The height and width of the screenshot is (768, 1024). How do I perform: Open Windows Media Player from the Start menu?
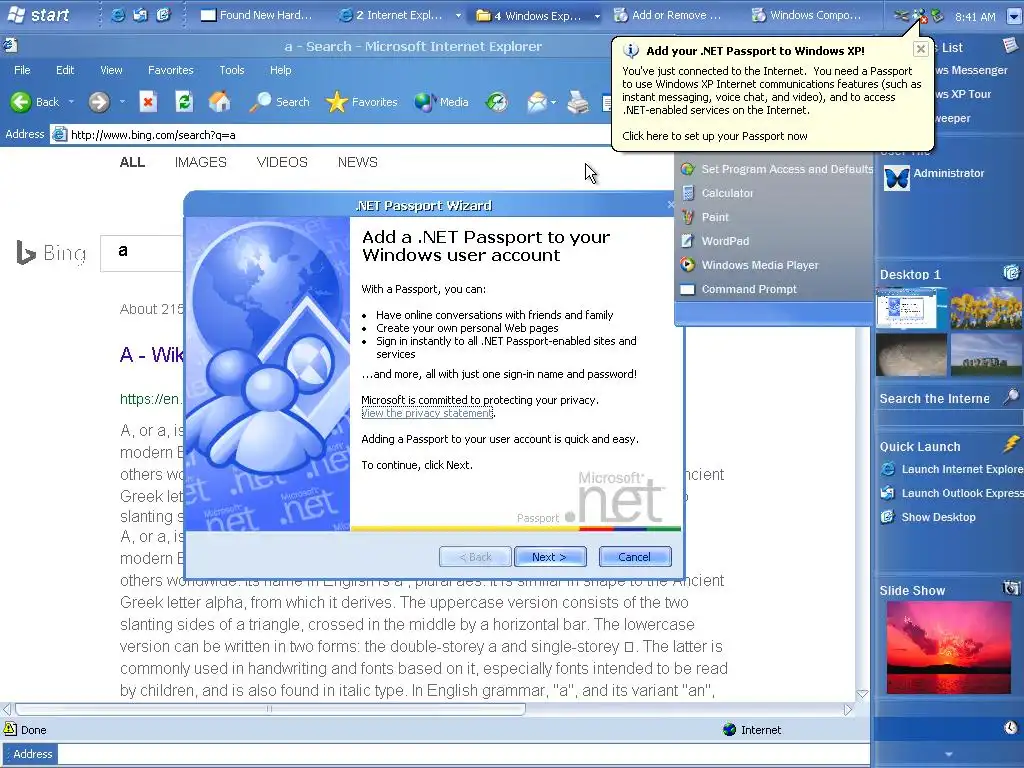pos(760,265)
